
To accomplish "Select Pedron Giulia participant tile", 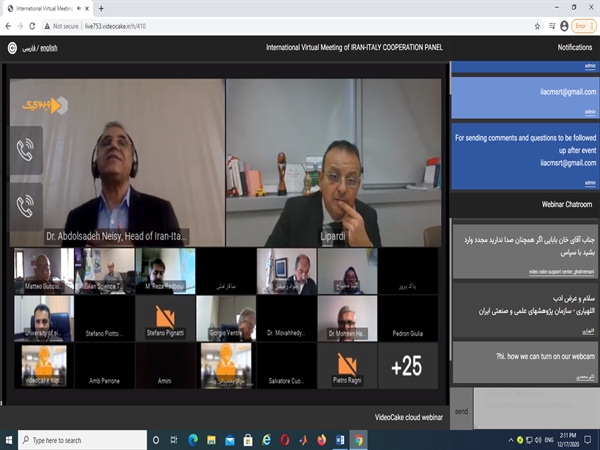I will [x=408, y=318].
